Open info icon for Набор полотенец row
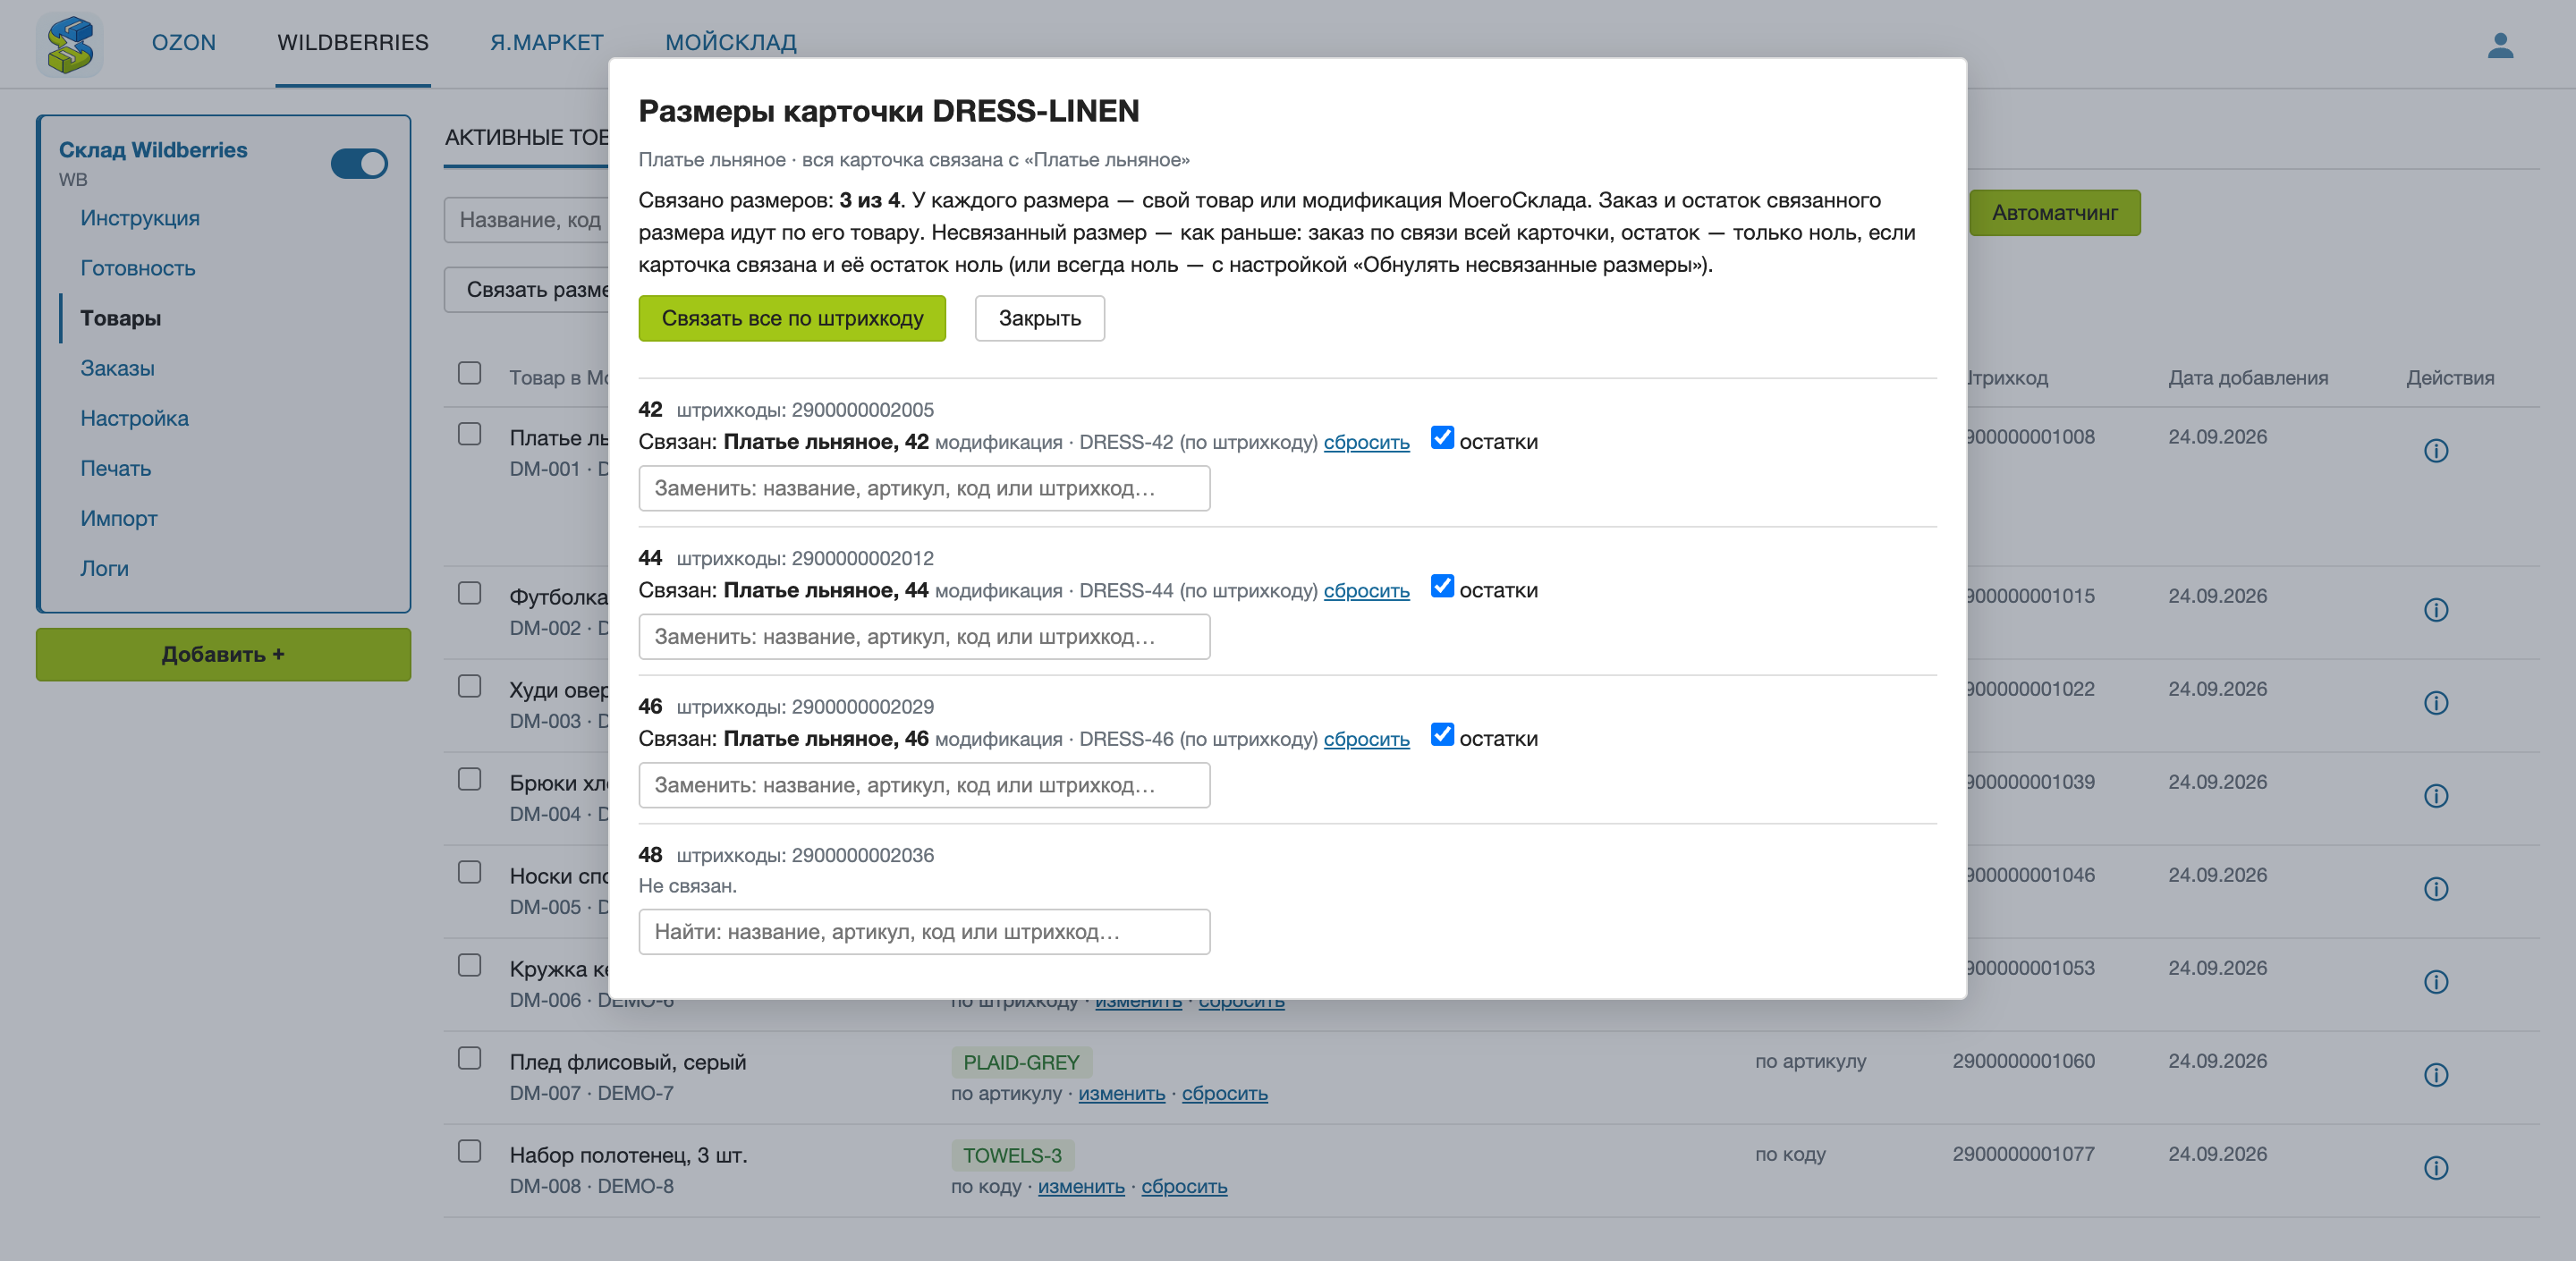 [x=2436, y=1168]
